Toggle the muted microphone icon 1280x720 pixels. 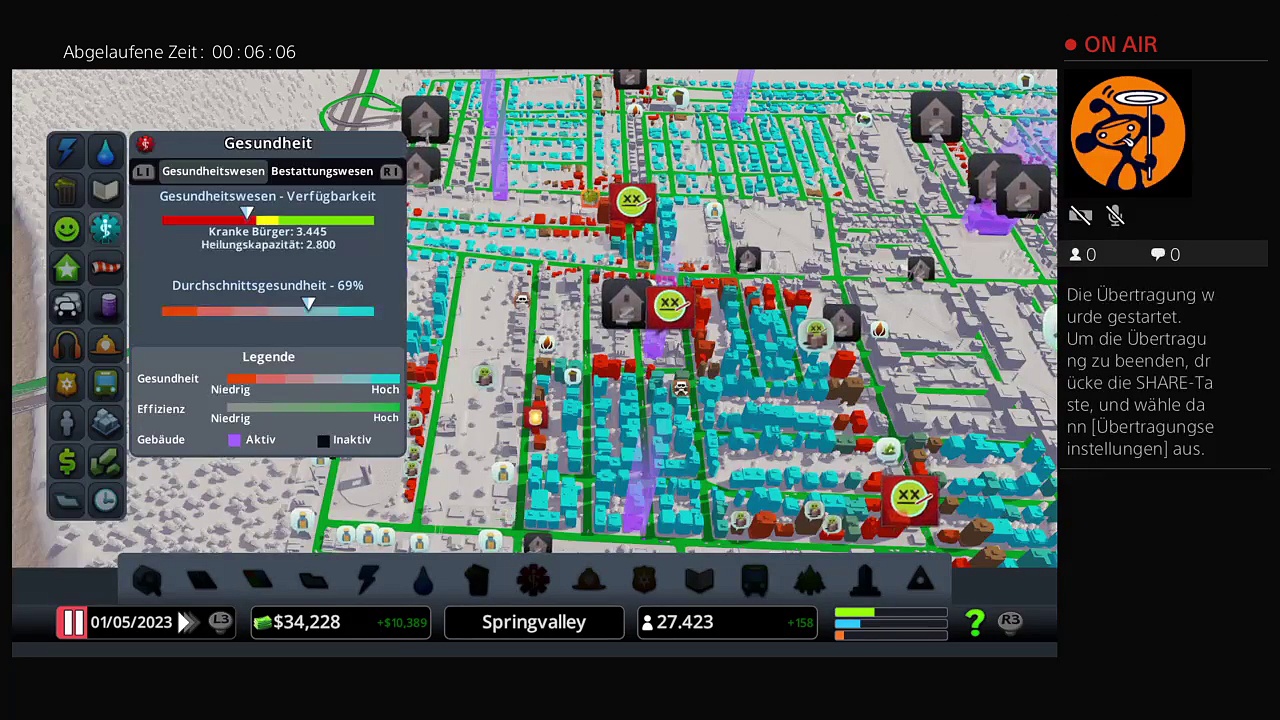pyautogui.click(x=1116, y=216)
